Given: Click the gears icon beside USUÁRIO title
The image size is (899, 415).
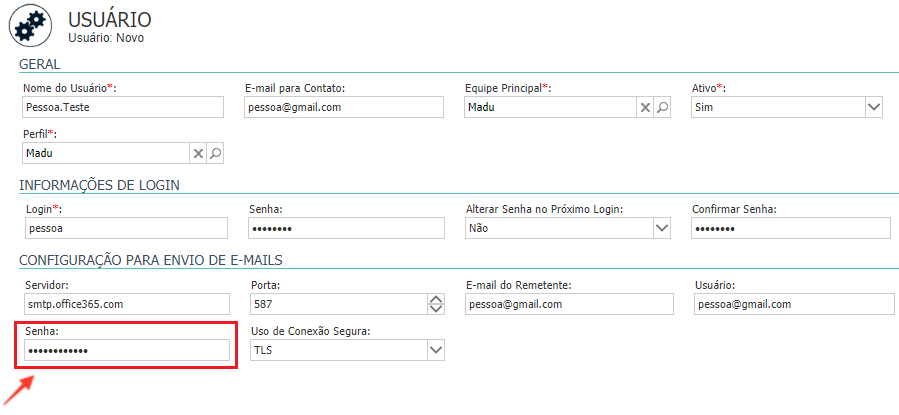Looking at the screenshot, I should coord(30,26).
